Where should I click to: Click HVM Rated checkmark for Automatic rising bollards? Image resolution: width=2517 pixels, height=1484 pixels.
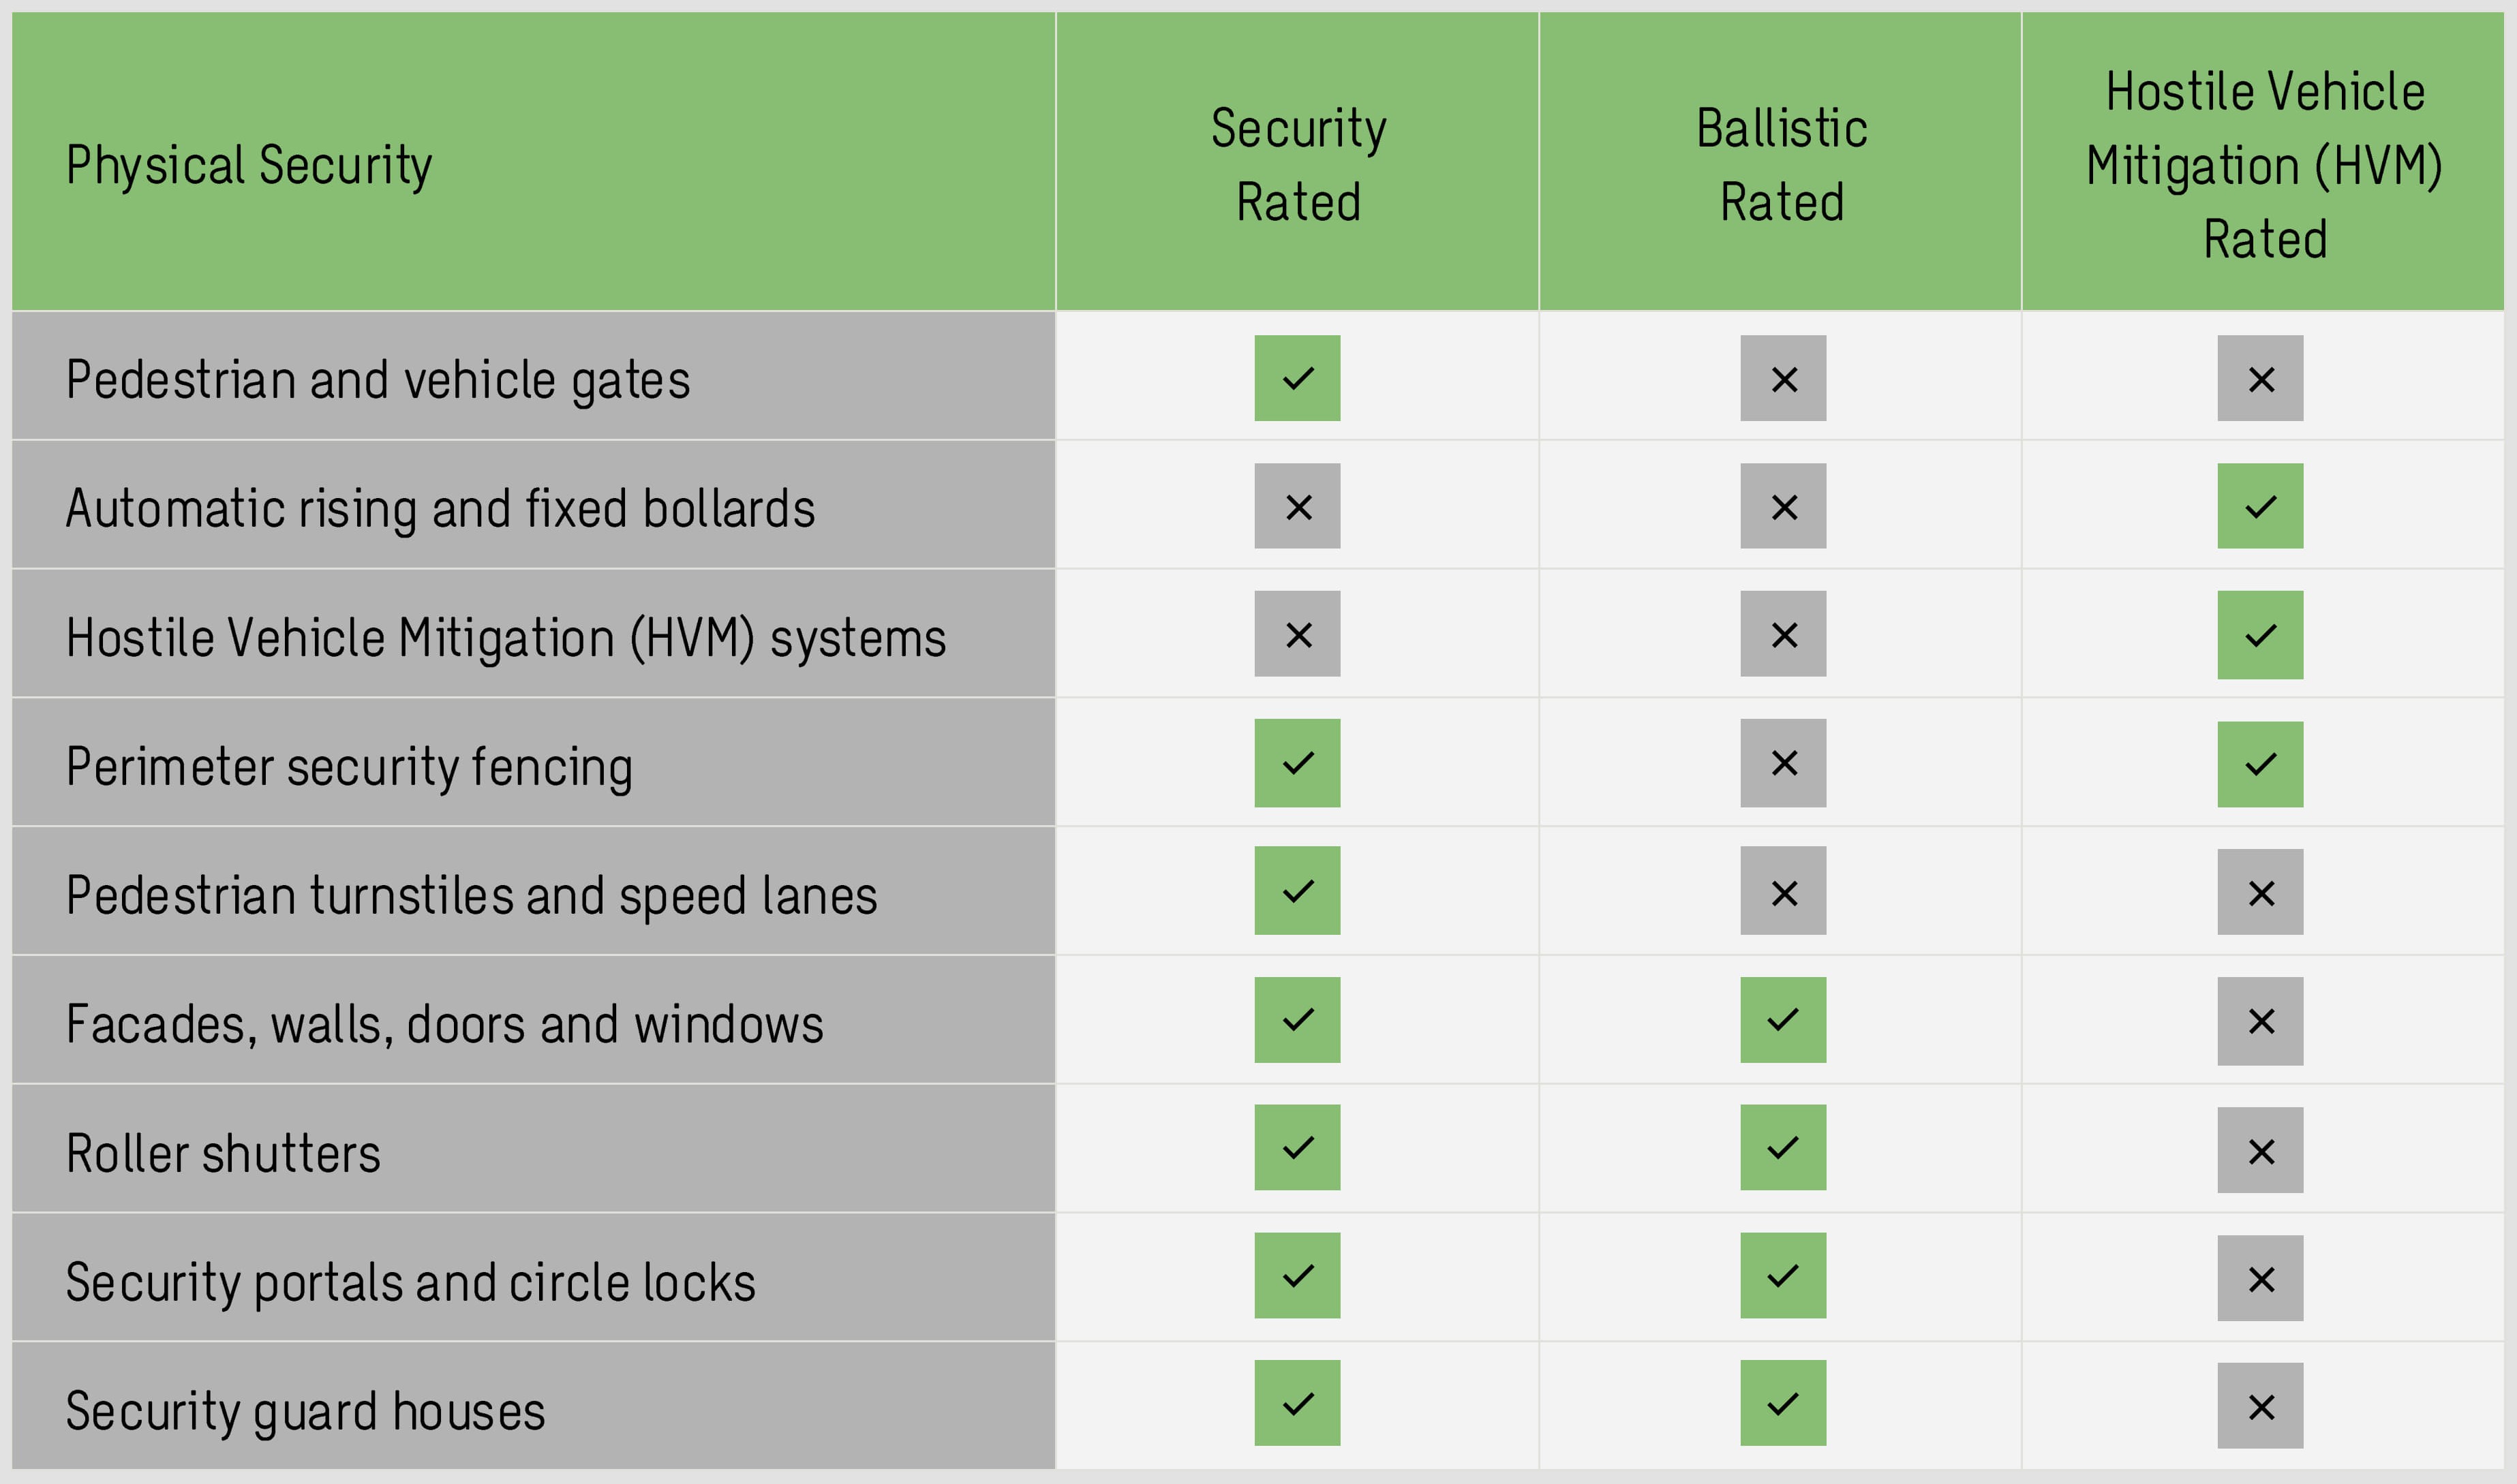2260,506
